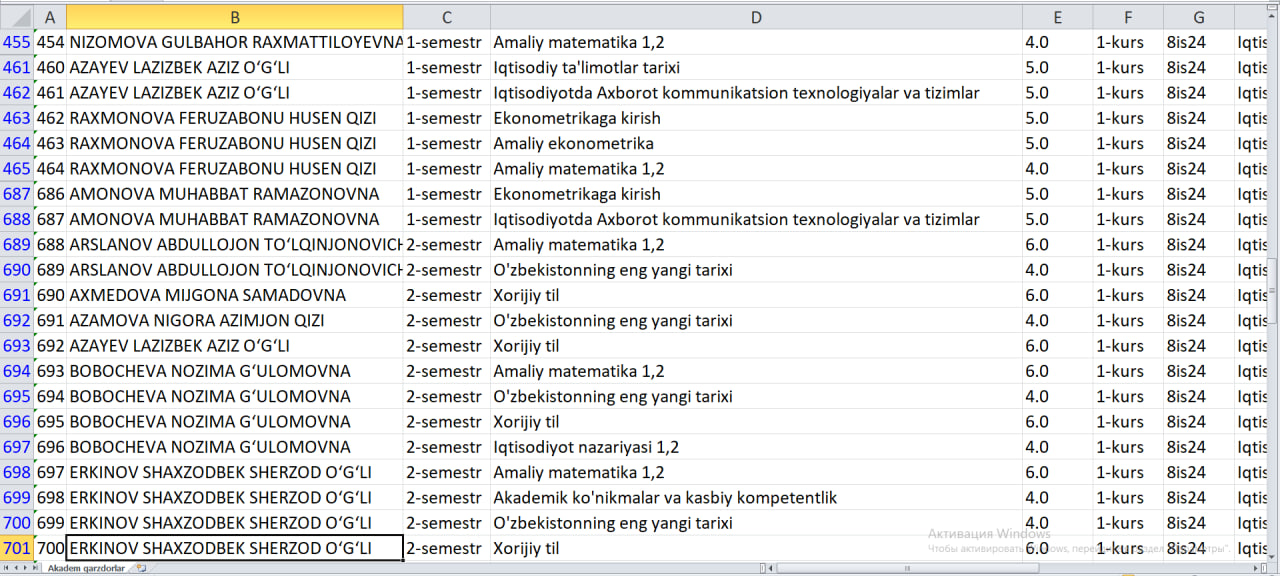Insert new worksheet icon beside sheet tab
This screenshot has width=1280, height=576.
pyautogui.click(x=141, y=568)
